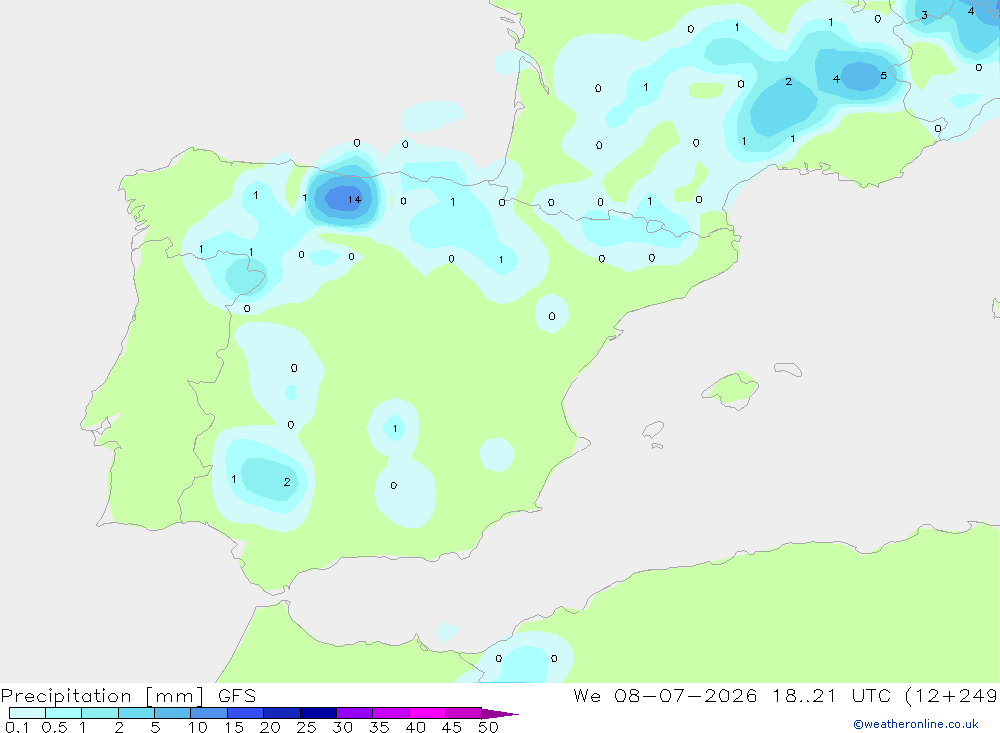Click the legend label '0.1'
Viewport: 1000px width, 733px height.
[17, 727]
